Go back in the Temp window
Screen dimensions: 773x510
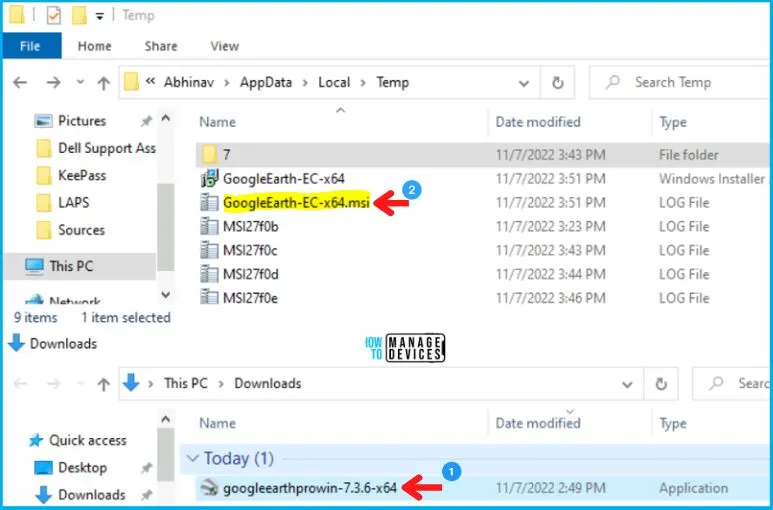click(20, 82)
